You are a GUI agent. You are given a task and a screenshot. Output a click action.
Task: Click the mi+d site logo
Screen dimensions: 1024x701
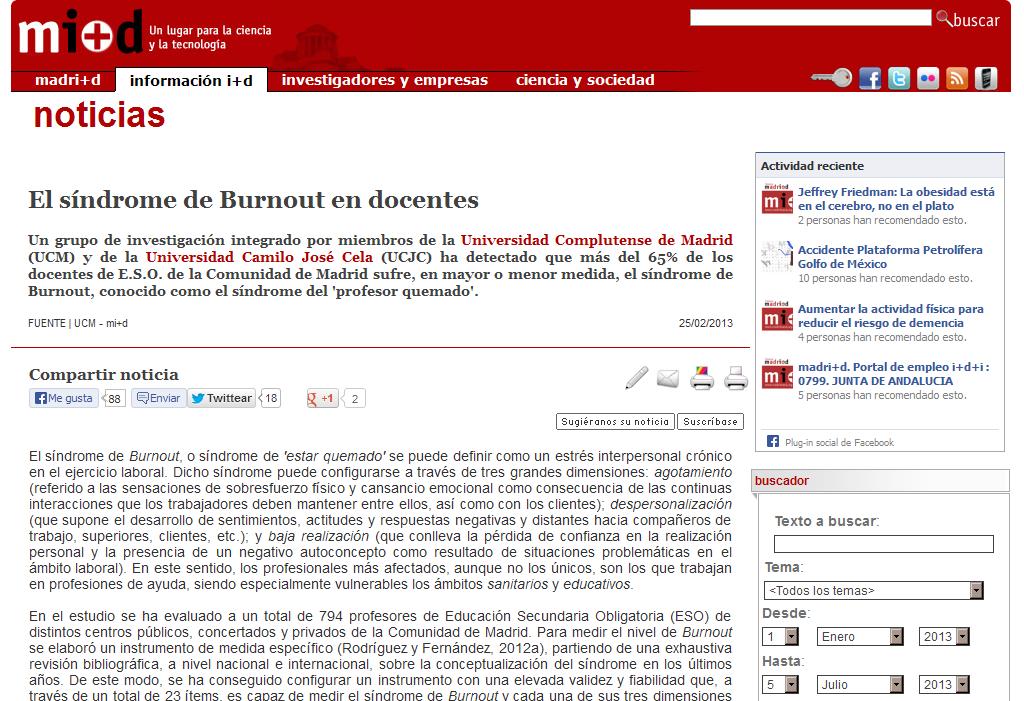(x=80, y=32)
